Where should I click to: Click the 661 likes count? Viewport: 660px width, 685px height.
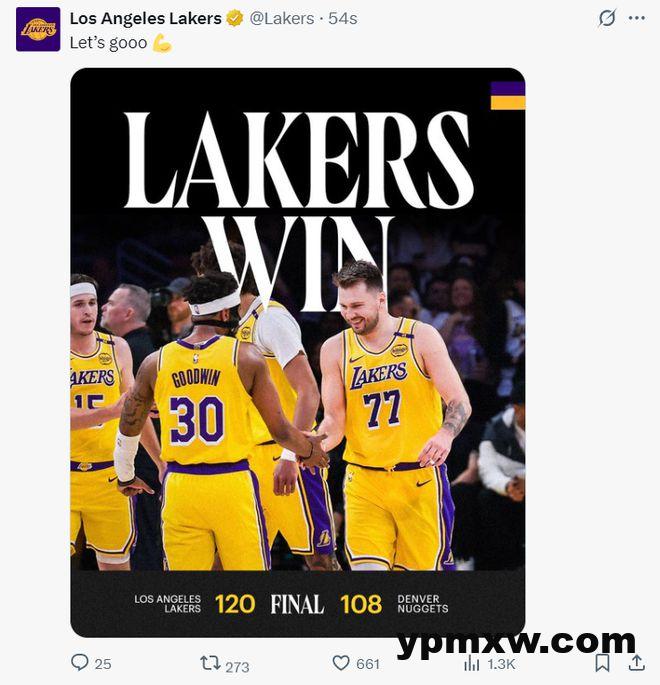(x=368, y=664)
